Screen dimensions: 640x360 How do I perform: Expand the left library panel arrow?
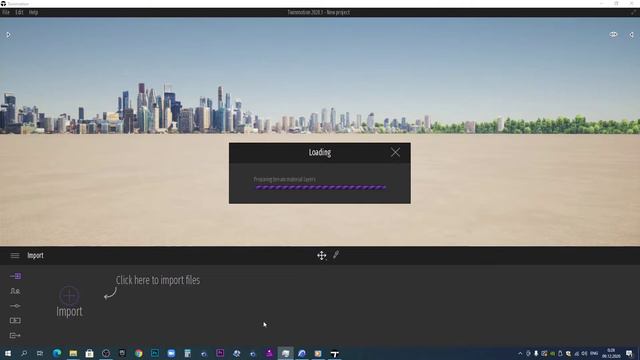tap(8, 35)
